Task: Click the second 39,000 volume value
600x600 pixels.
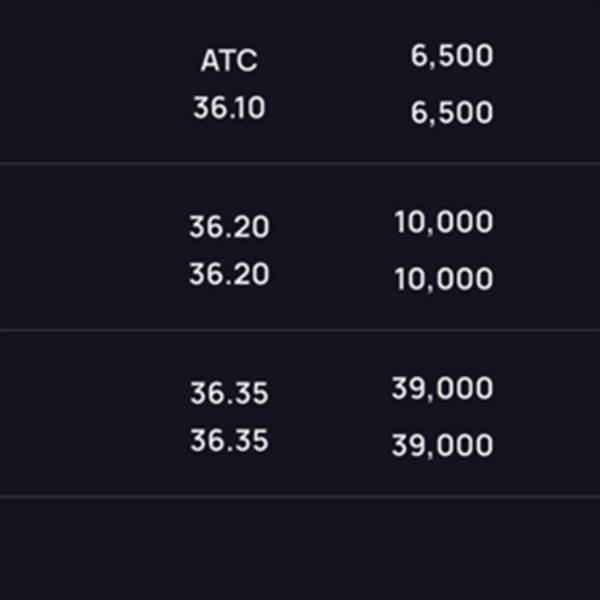Action: coord(442,446)
